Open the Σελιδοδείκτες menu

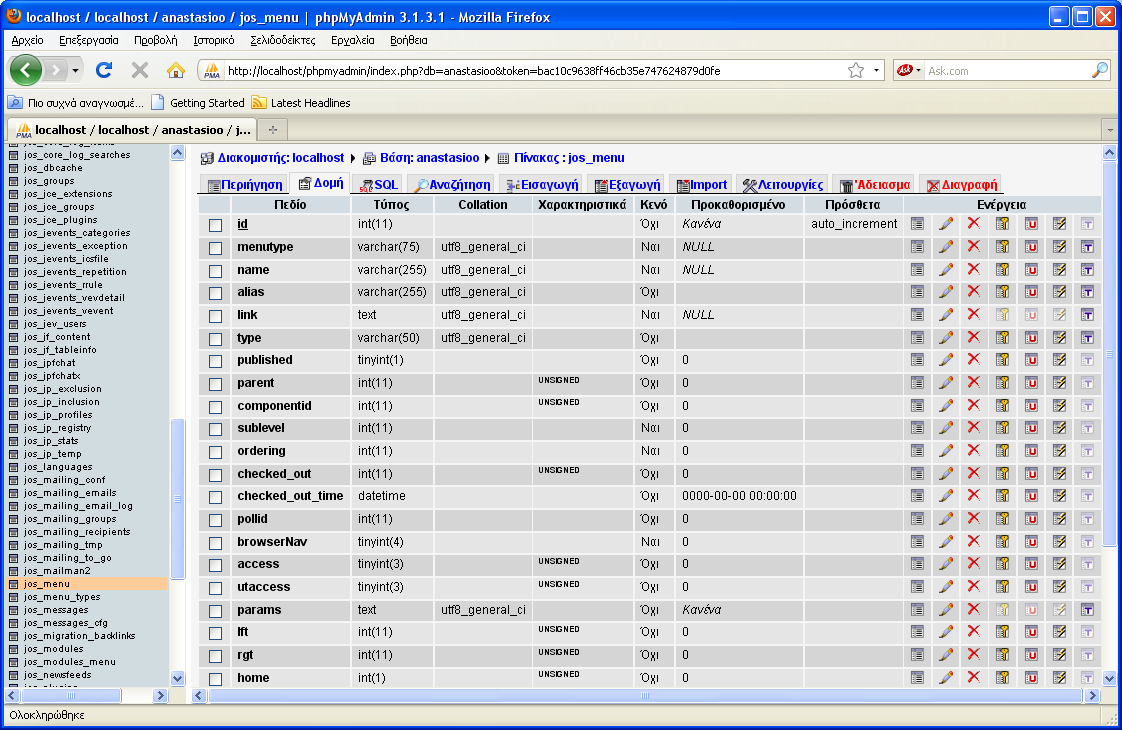(x=283, y=40)
